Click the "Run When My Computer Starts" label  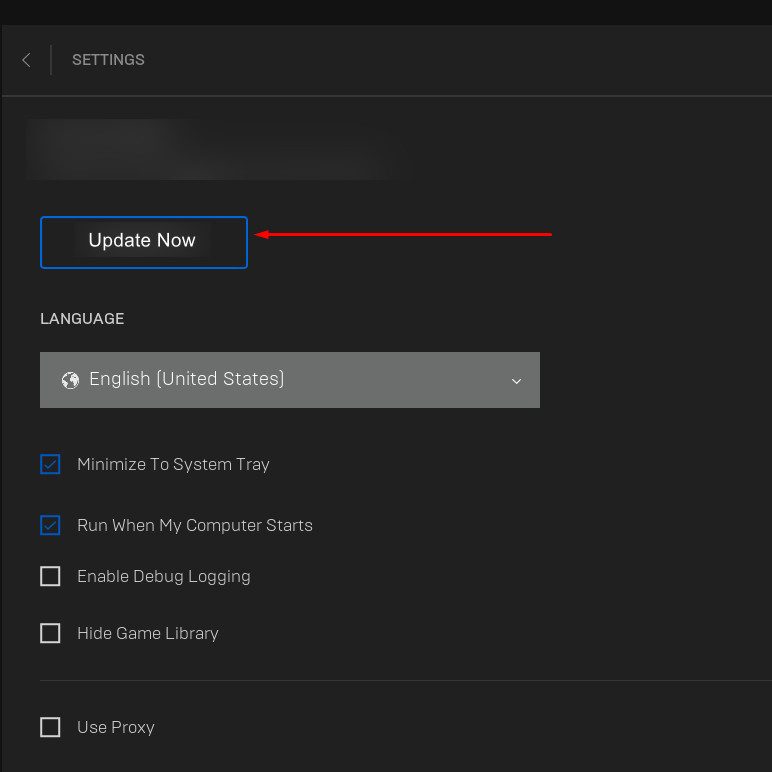pos(195,525)
